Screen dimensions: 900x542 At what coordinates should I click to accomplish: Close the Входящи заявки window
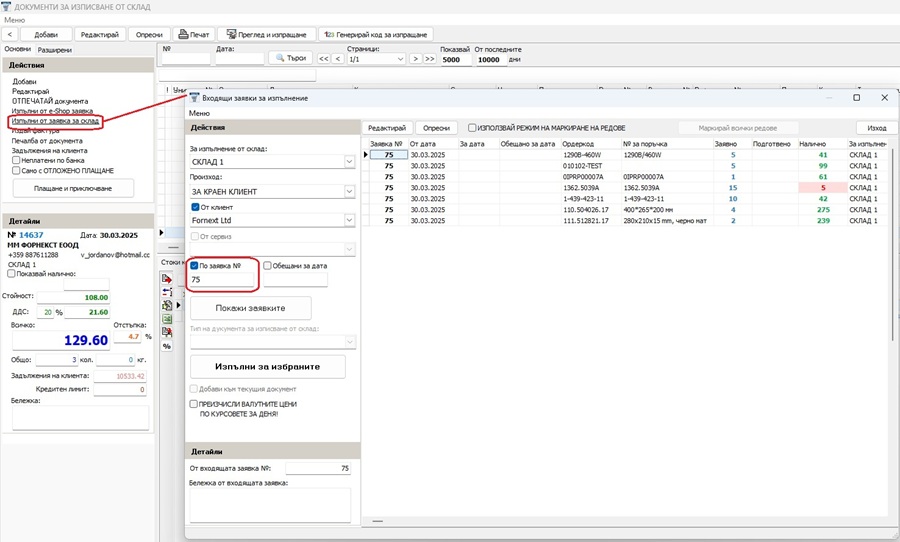[885, 98]
